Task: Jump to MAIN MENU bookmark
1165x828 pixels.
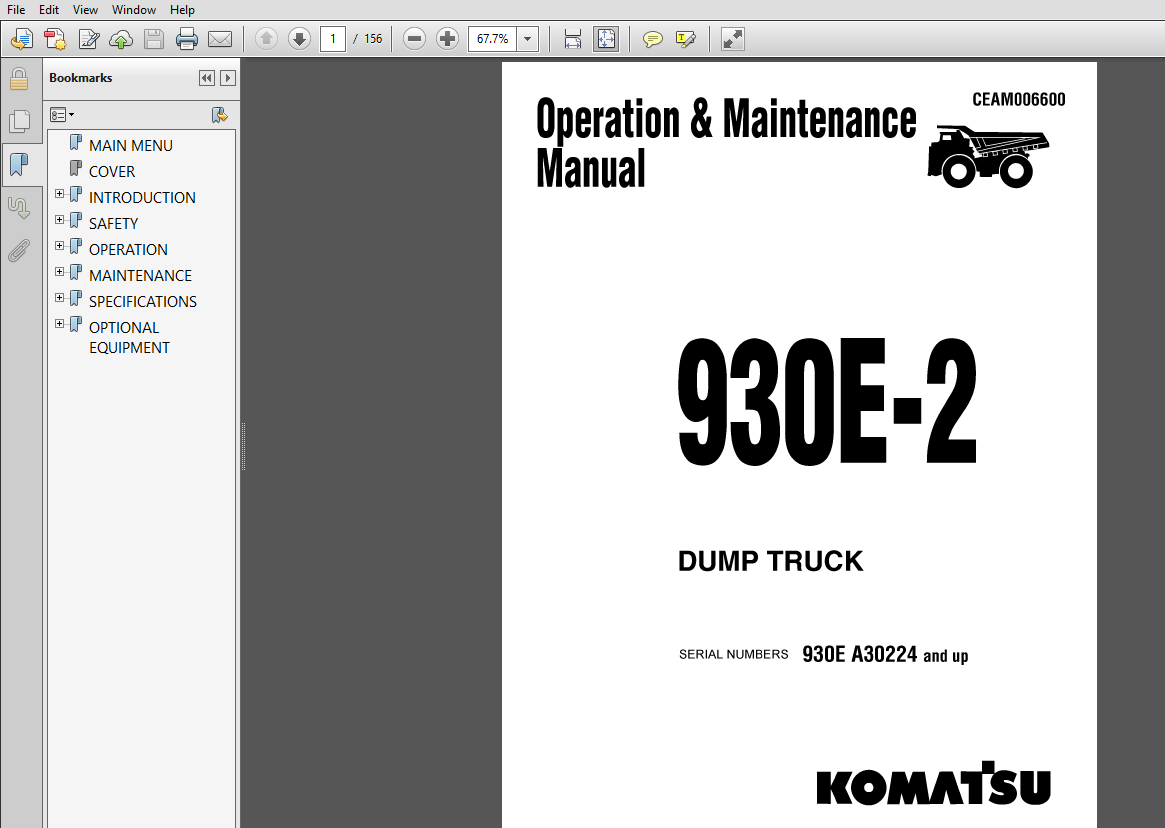Action: coord(131,146)
